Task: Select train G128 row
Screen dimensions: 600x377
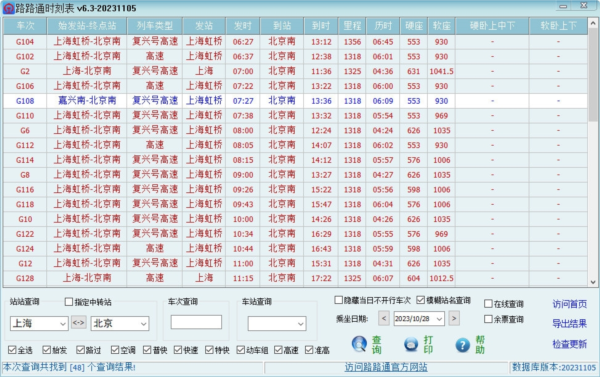Action: click(x=295, y=278)
